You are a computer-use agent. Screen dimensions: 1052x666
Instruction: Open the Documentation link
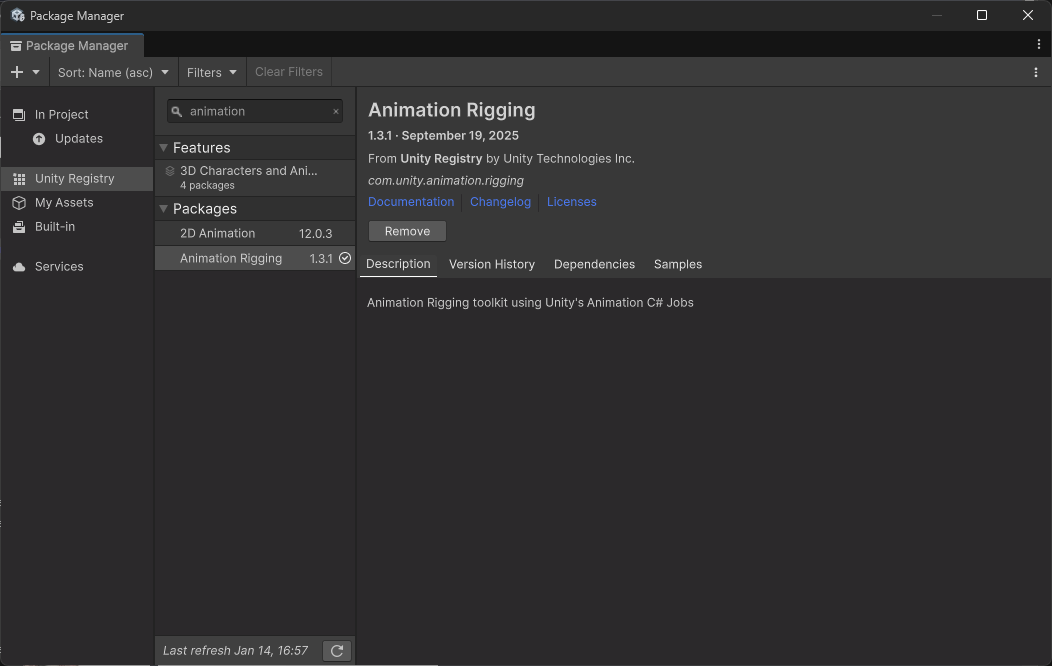click(x=411, y=202)
